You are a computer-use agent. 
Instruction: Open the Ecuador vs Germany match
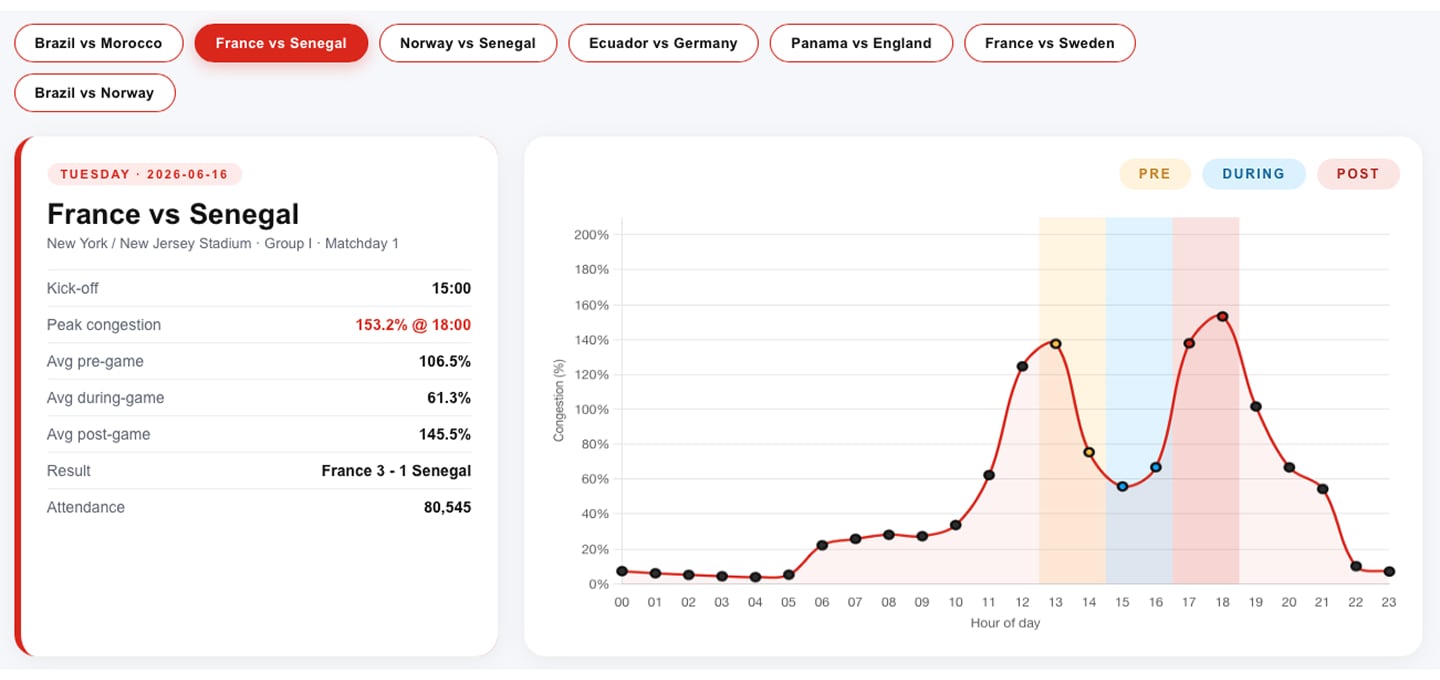click(x=663, y=43)
